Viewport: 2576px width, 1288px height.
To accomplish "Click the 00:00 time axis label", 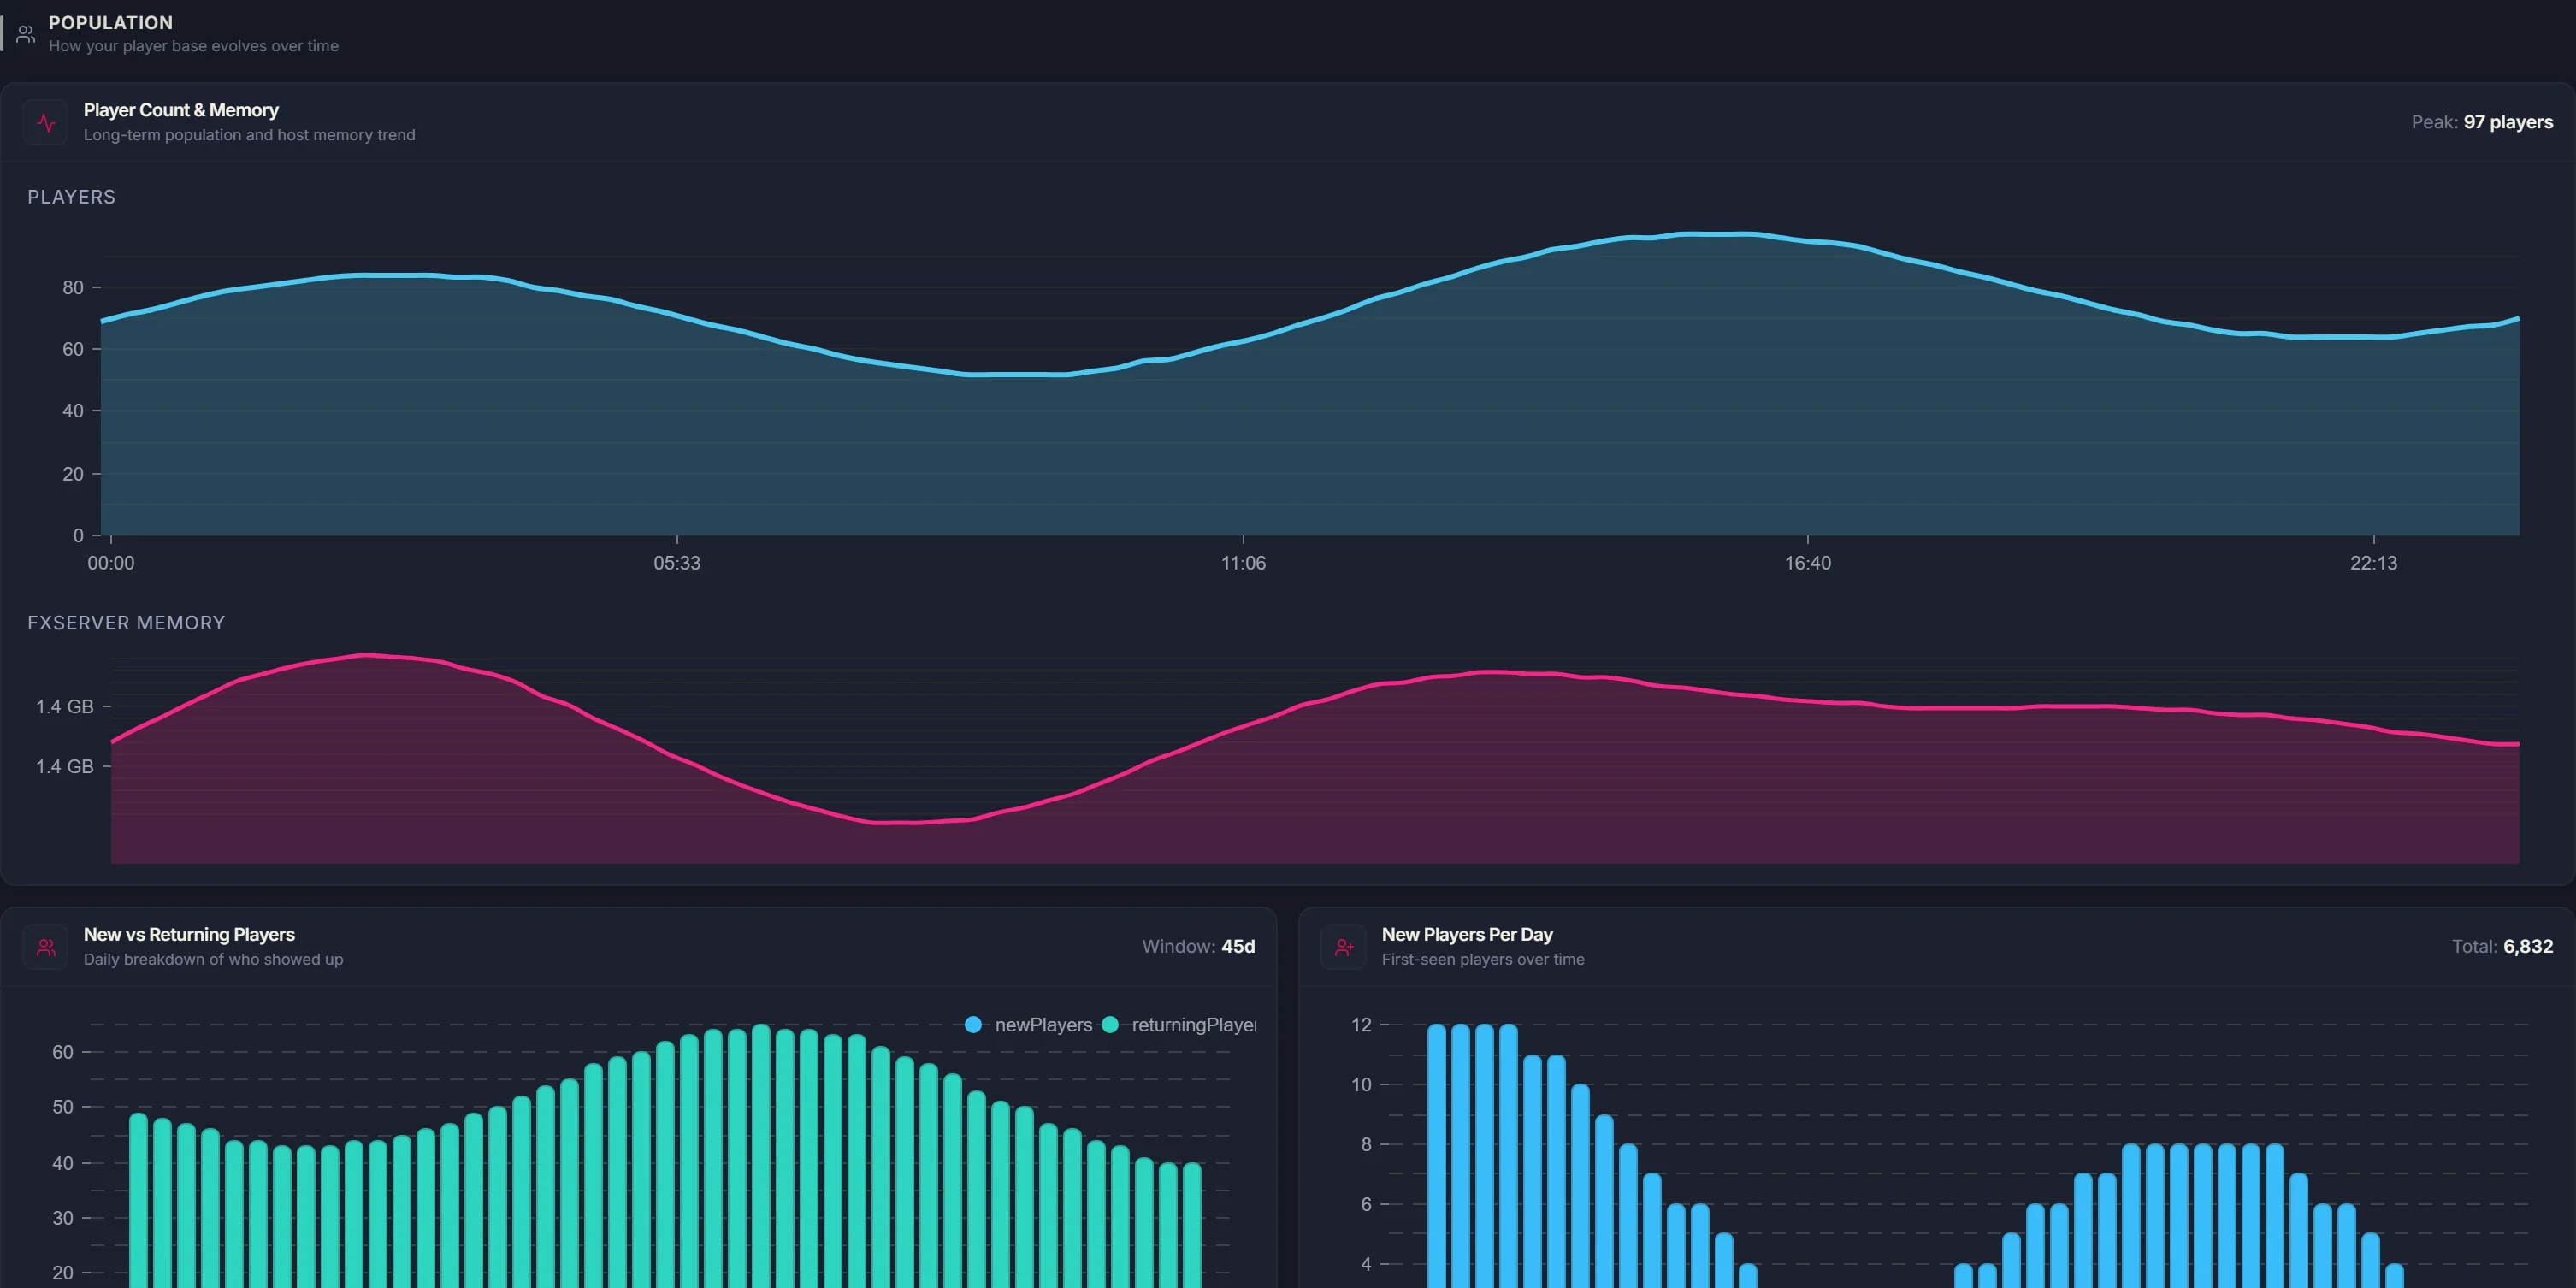I will [x=111, y=563].
